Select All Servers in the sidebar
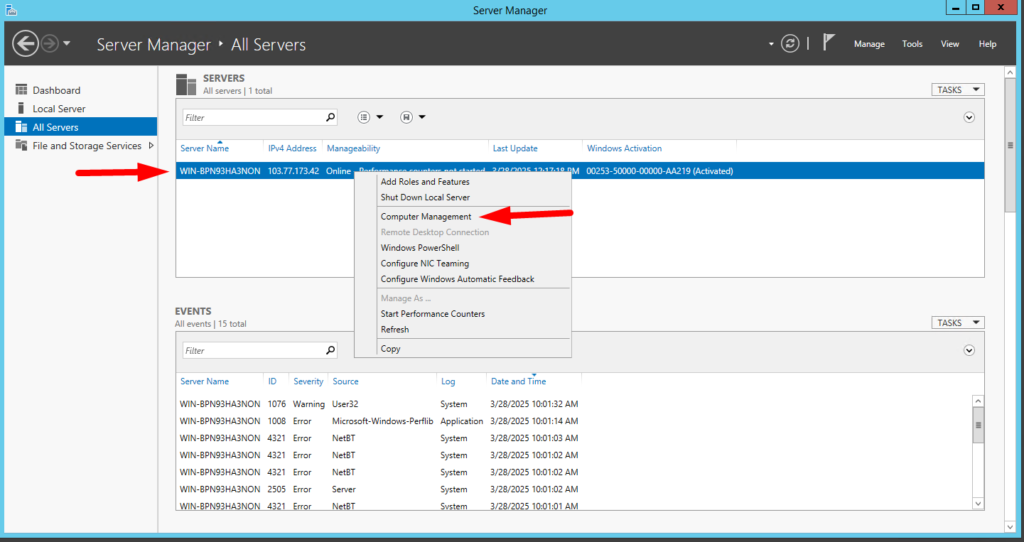Viewport: 1024px width, 542px height. [81, 127]
